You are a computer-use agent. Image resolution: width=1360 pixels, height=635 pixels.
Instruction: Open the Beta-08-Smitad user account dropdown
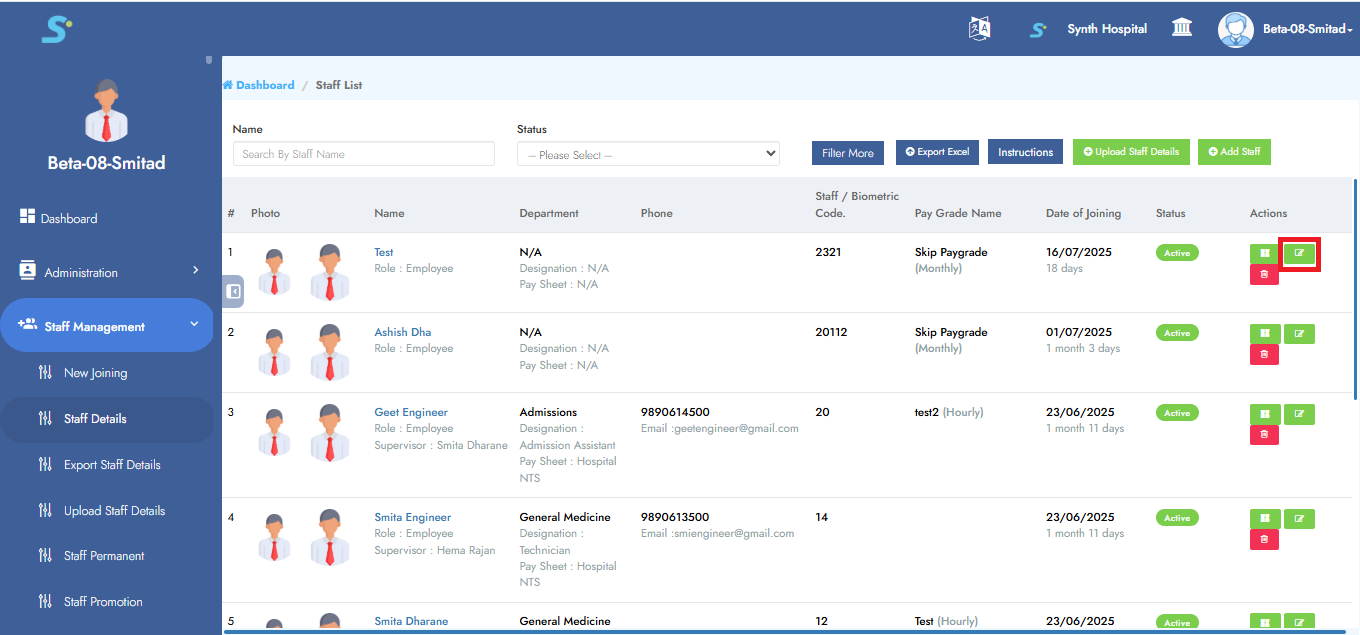coord(1287,29)
